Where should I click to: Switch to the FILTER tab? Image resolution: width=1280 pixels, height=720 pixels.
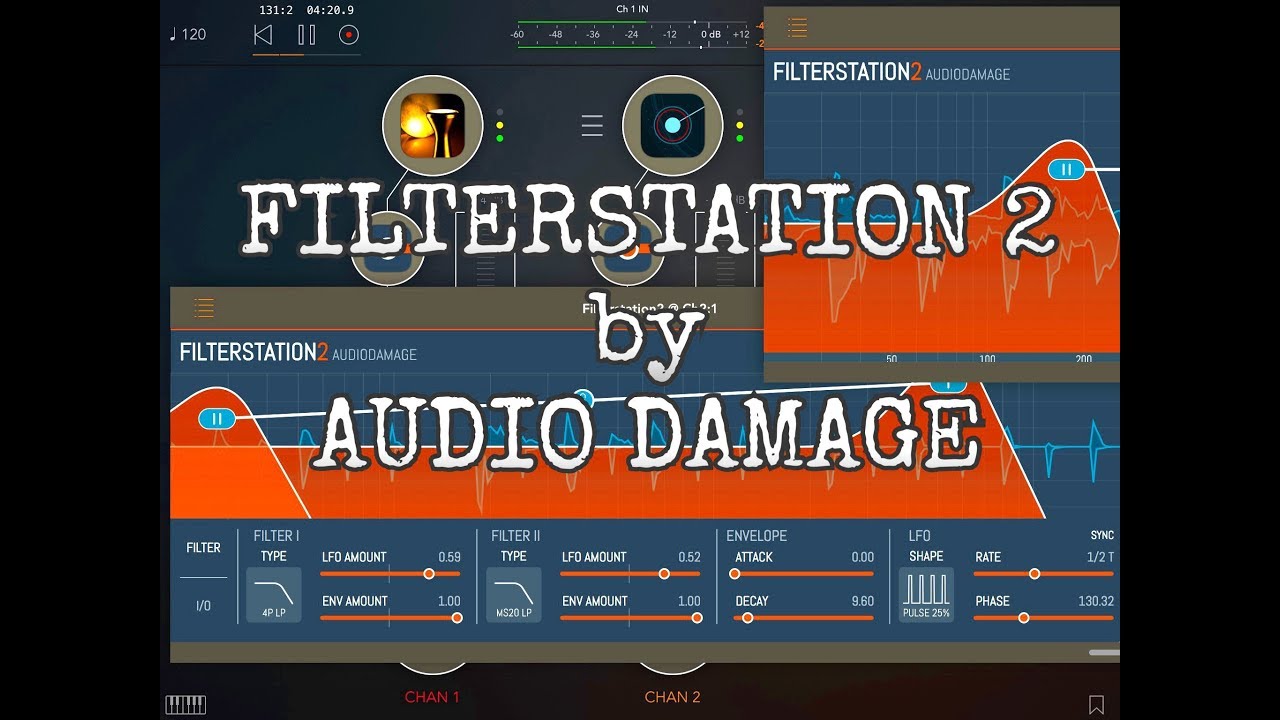(x=204, y=548)
